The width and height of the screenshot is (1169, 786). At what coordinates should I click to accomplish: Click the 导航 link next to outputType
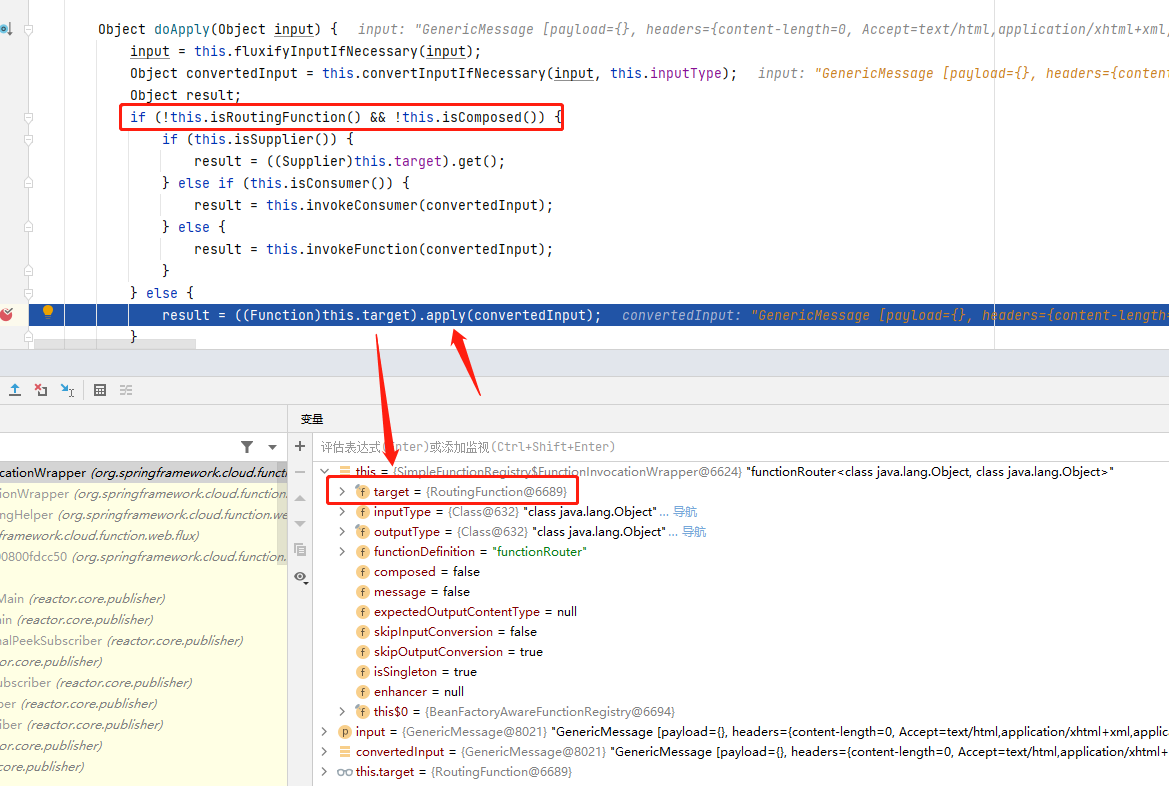[x=694, y=532]
